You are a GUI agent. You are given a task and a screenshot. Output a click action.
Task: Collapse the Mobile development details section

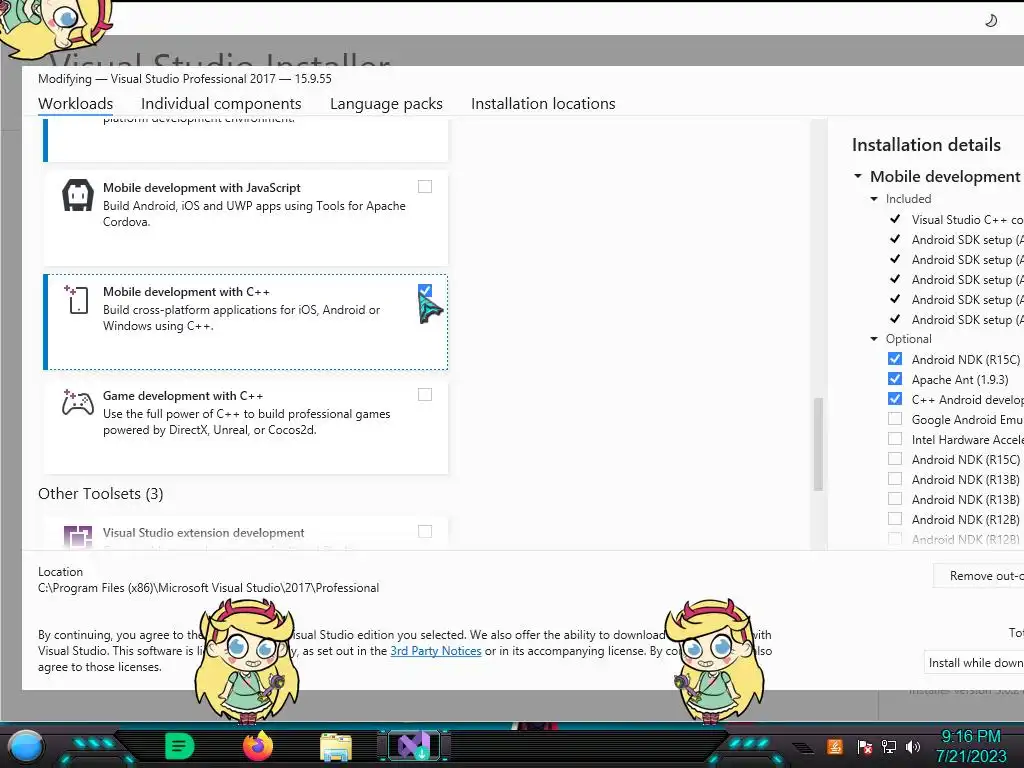click(x=858, y=176)
